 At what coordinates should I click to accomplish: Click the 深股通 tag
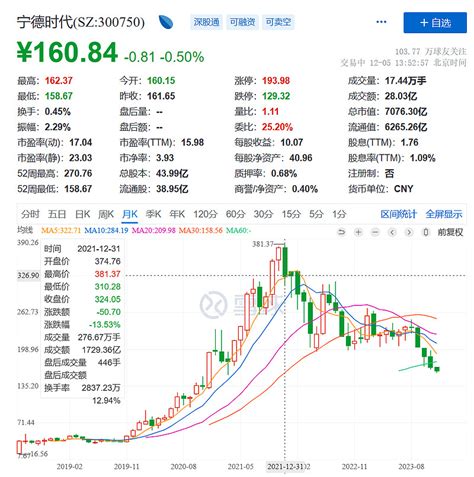(206, 22)
